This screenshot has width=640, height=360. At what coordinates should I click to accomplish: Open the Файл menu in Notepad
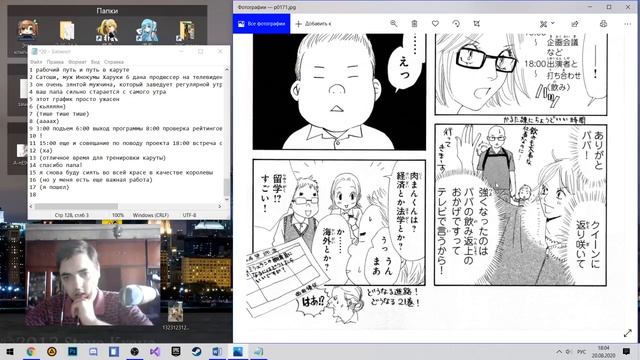point(36,62)
